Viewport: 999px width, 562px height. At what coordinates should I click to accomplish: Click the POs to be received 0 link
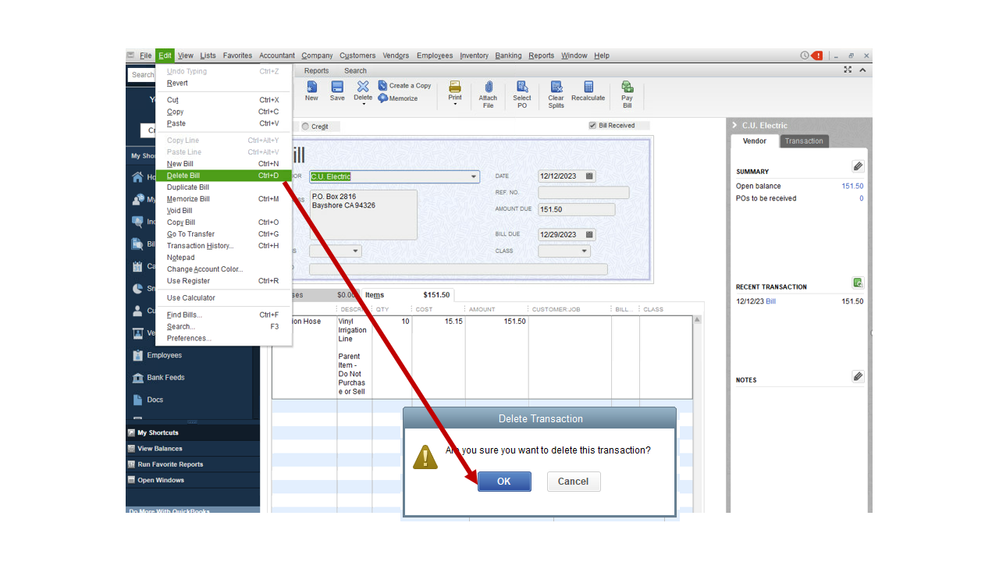861,199
